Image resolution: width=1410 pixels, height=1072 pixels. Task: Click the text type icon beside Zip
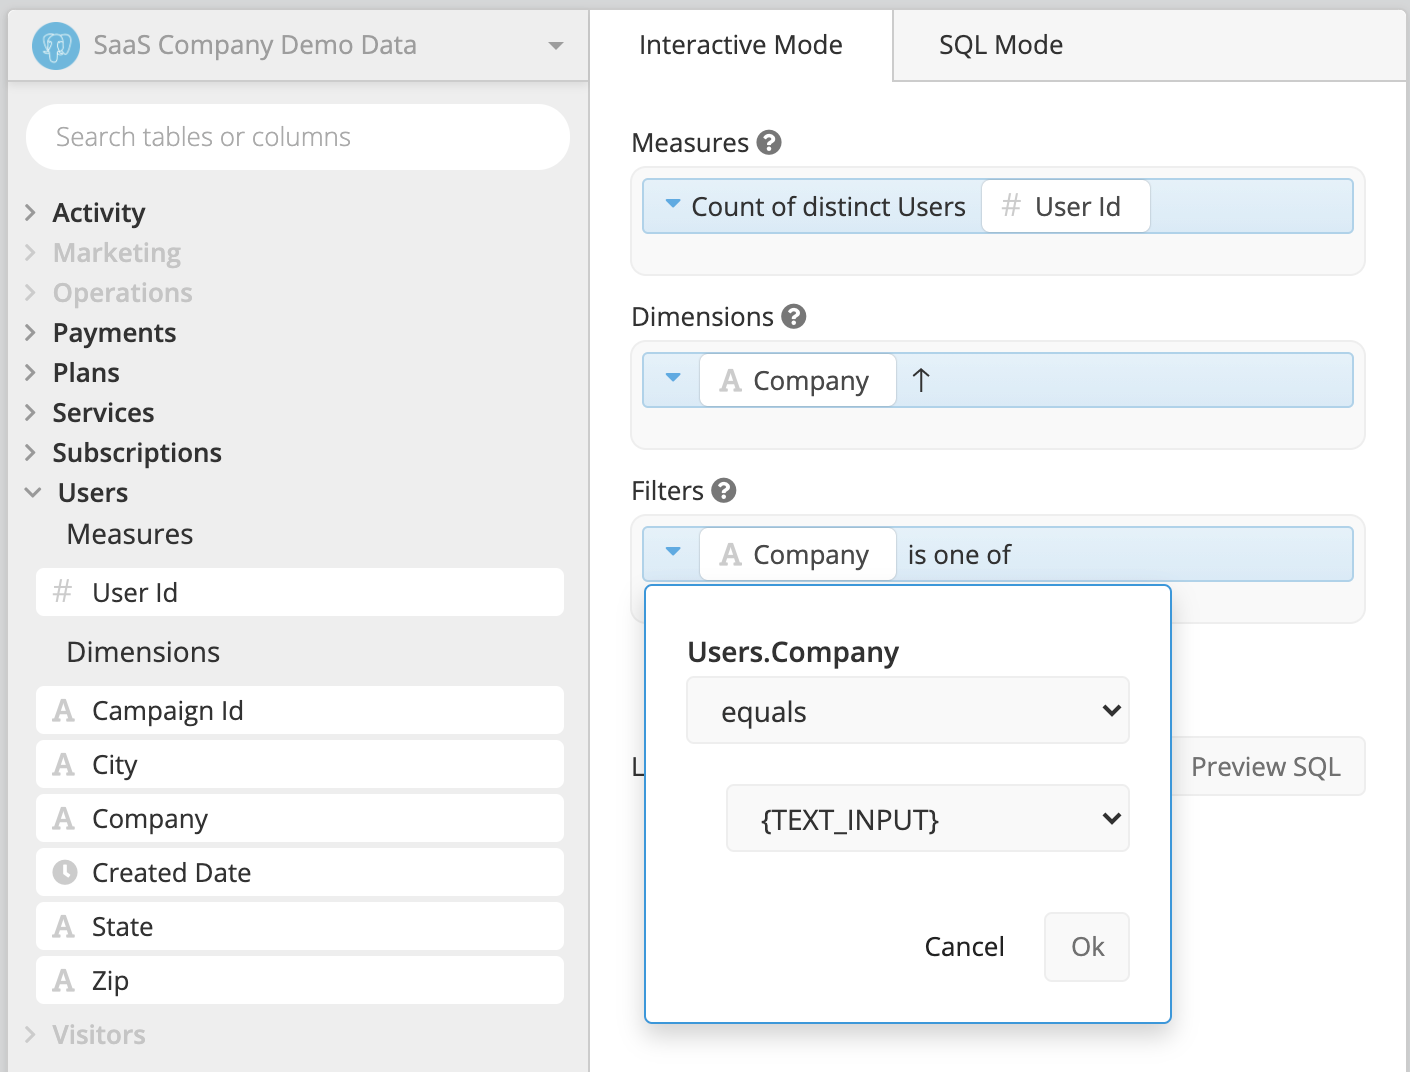pyautogui.click(x=64, y=981)
